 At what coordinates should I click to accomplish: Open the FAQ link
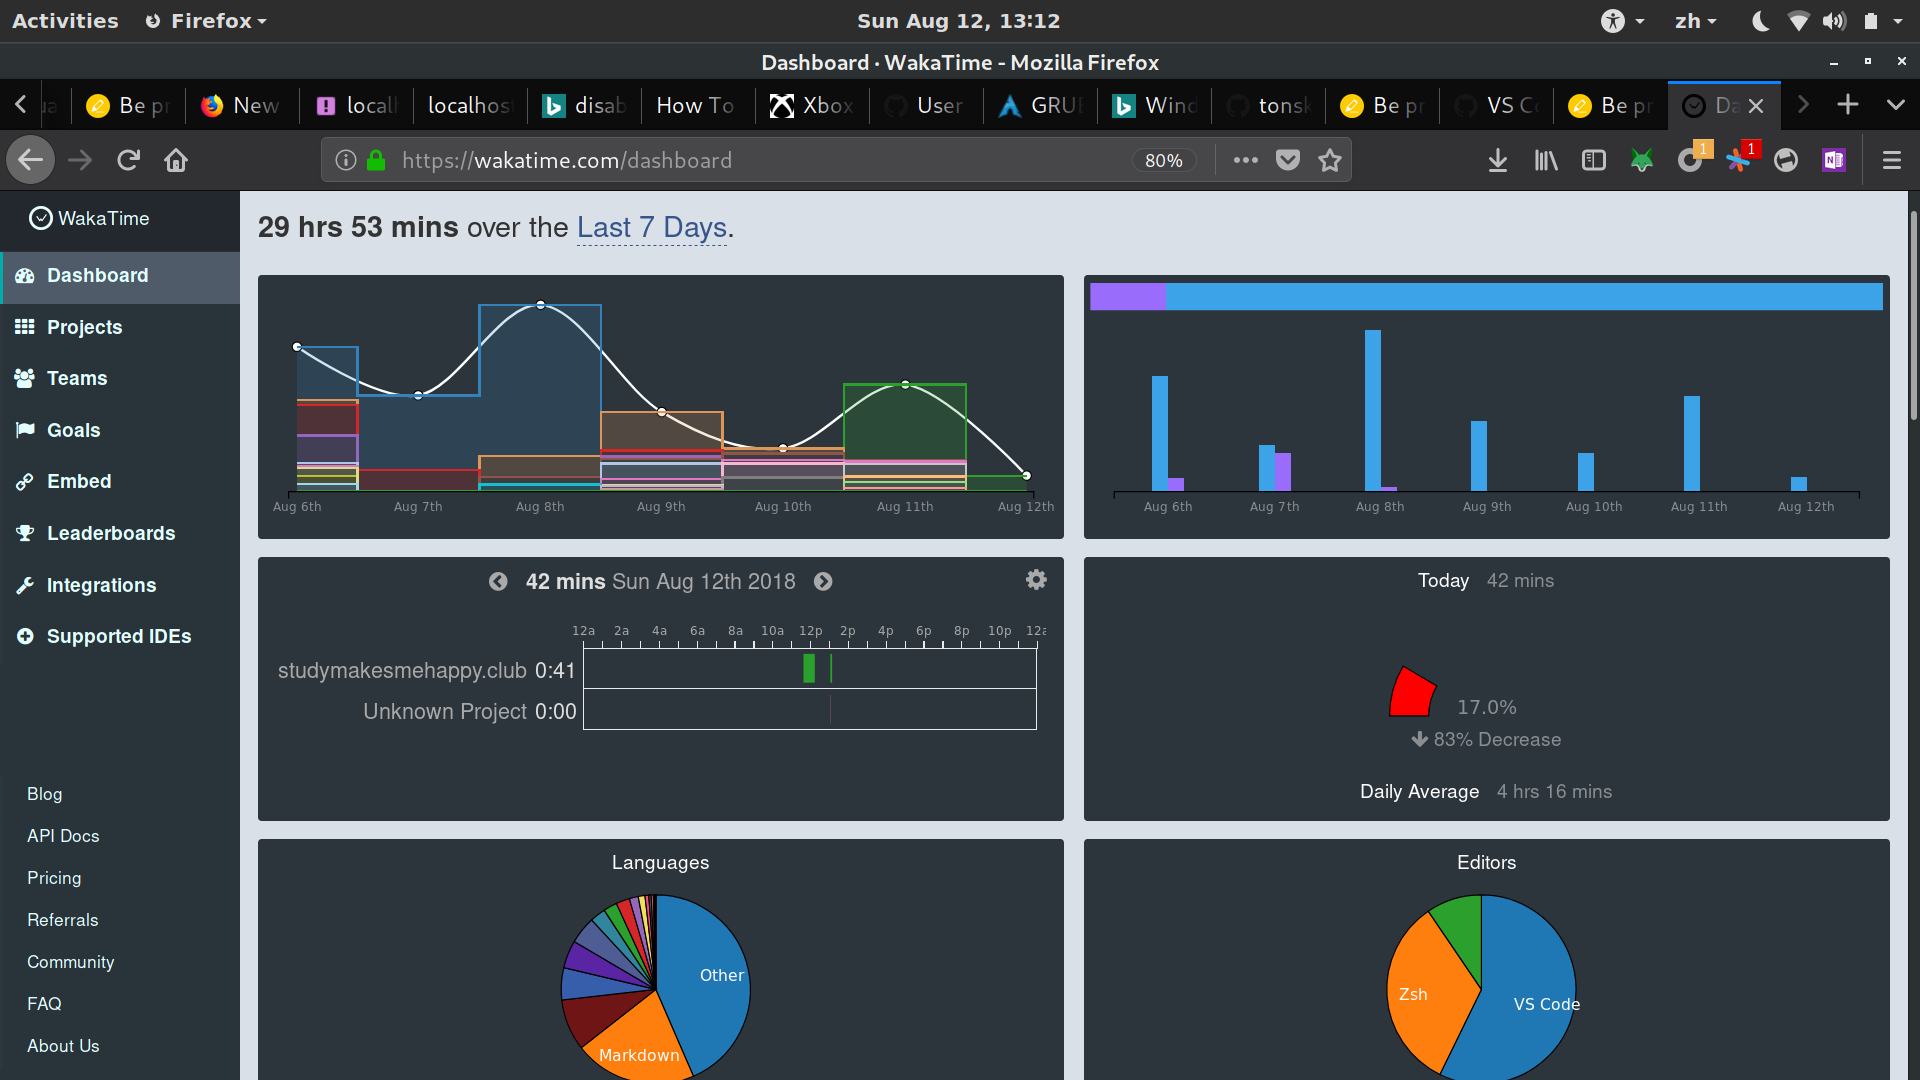pos(44,1004)
